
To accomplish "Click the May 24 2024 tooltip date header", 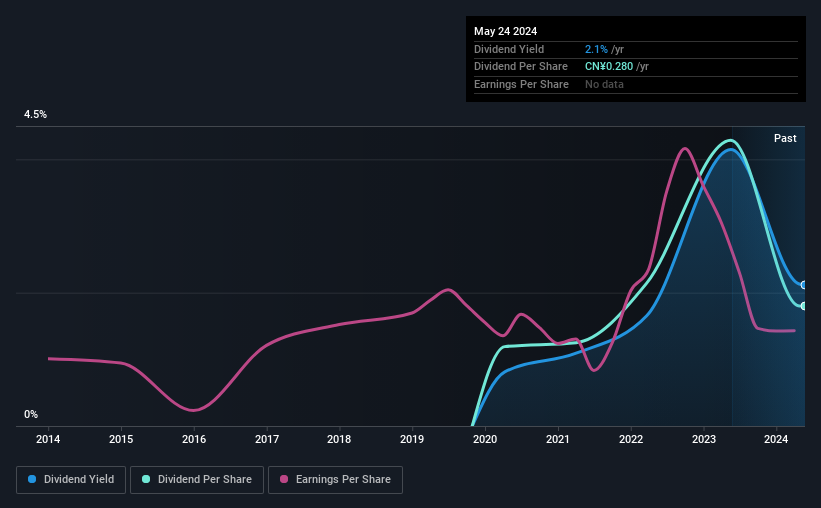I will pyautogui.click(x=505, y=31).
